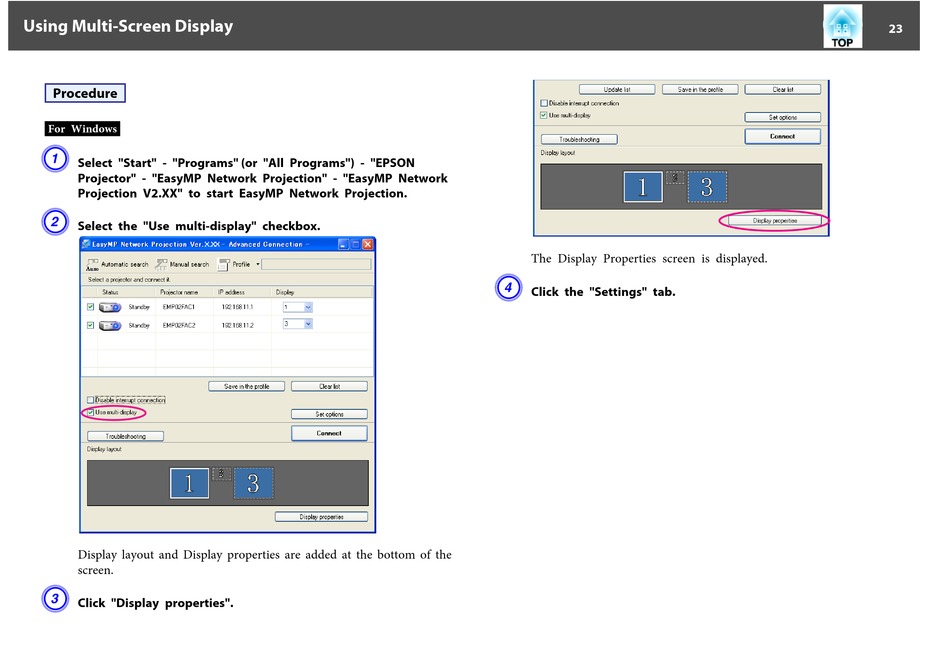Click the Standby status in the EMP02FAC2 row
Image resolution: width=950 pixels, height=660 pixels.
click(x=139, y=325)
